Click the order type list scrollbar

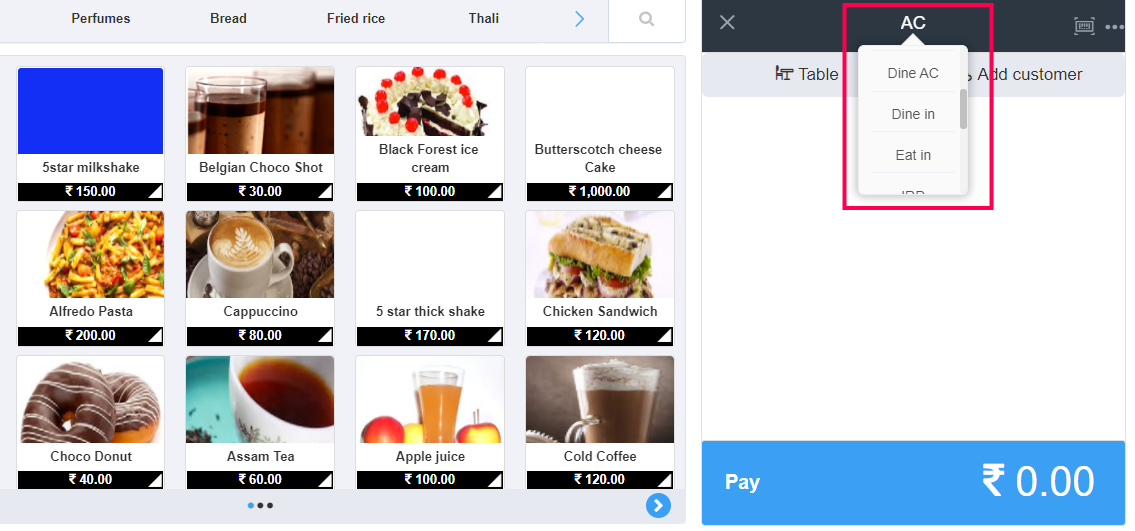963,109
